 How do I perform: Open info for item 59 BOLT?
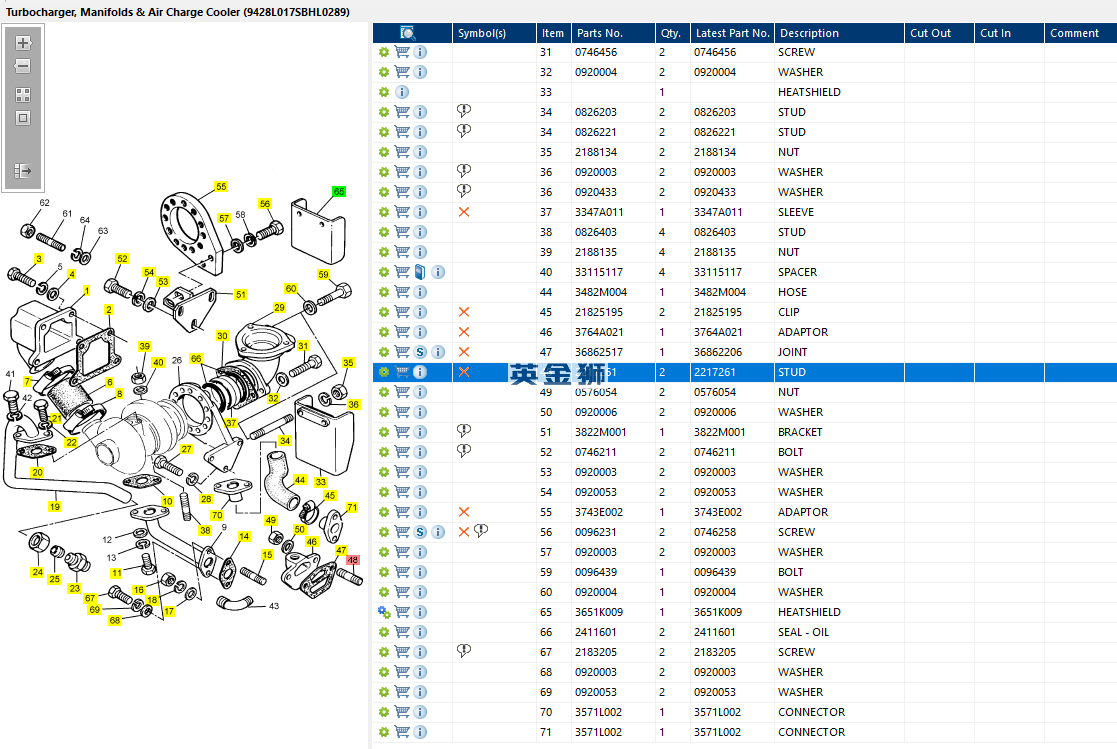(420, 572)
